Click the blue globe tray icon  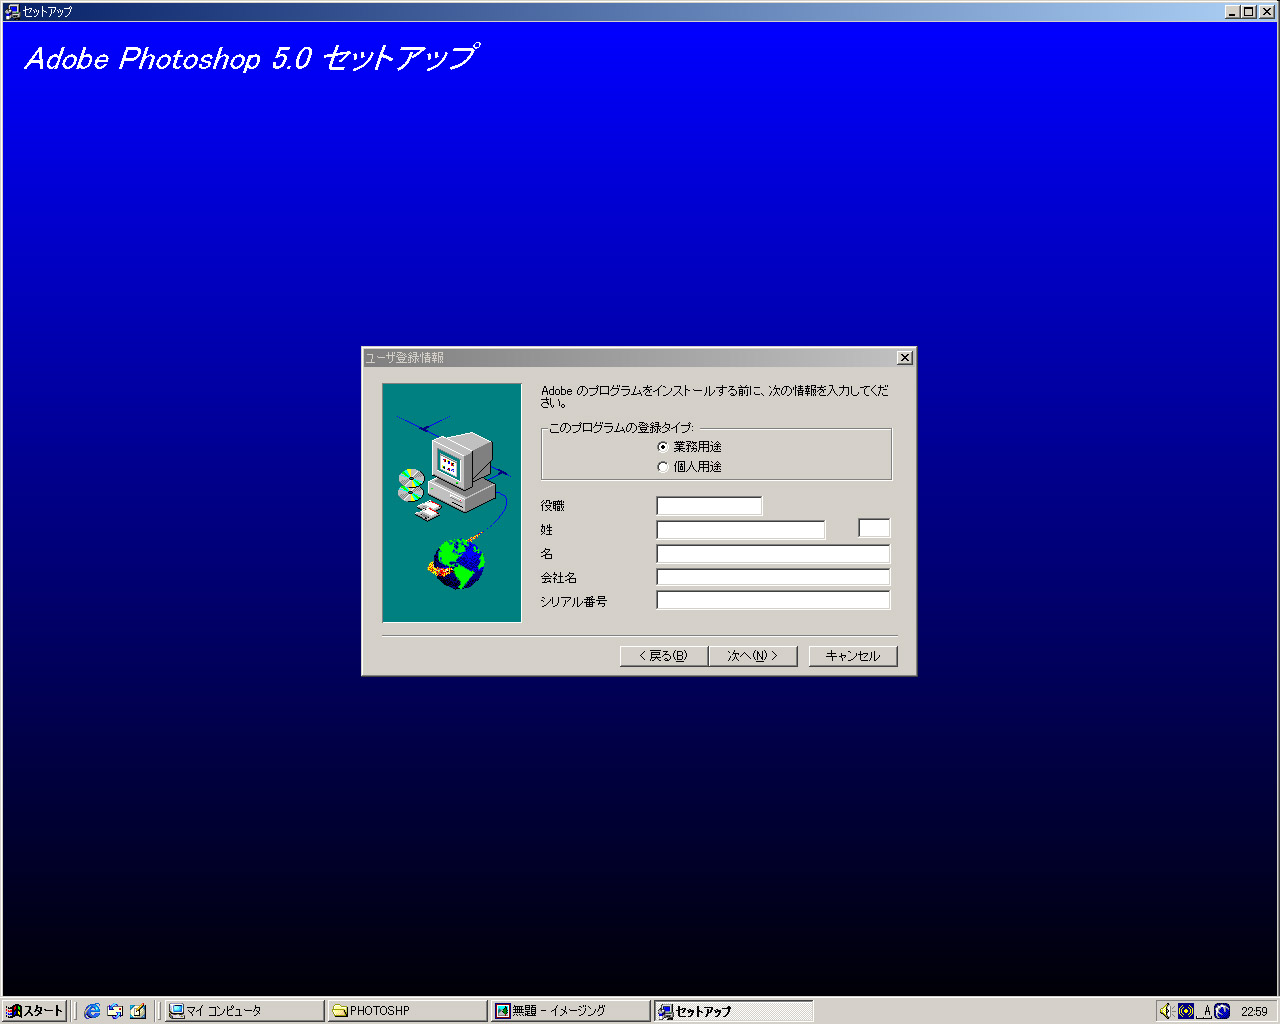click(1222, 1011)
